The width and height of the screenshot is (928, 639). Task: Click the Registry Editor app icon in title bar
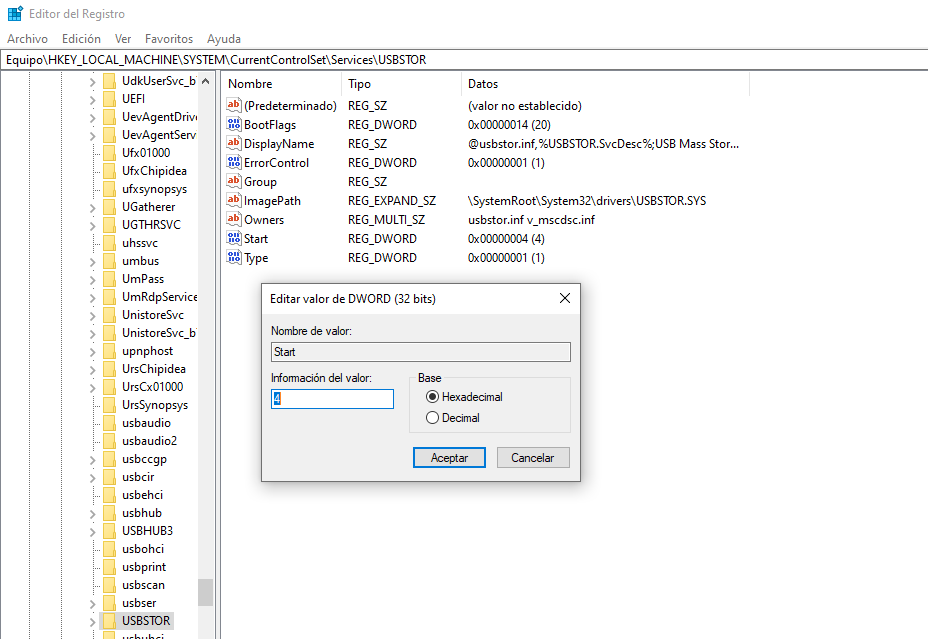pyautogui.click(x=15, y=14)
